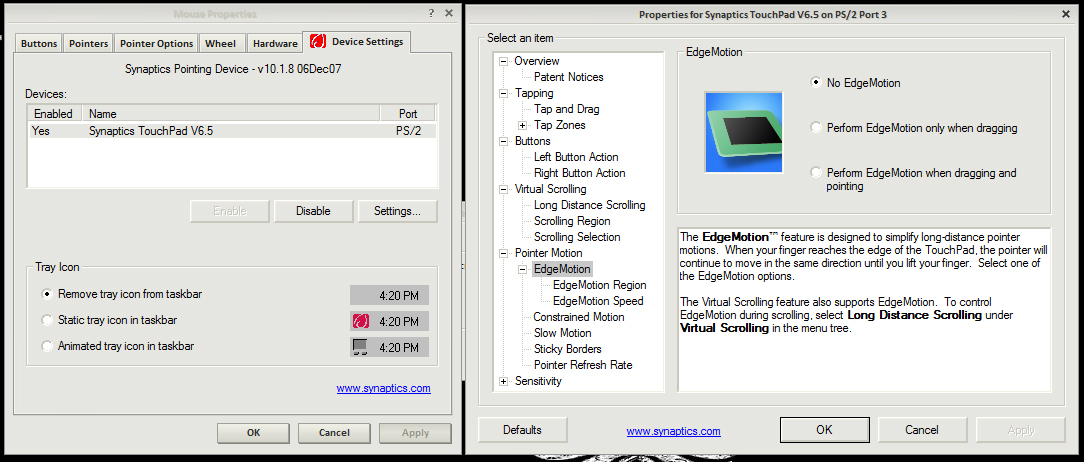
Task: Collapse the Buttons tree node
Action: 503,141
